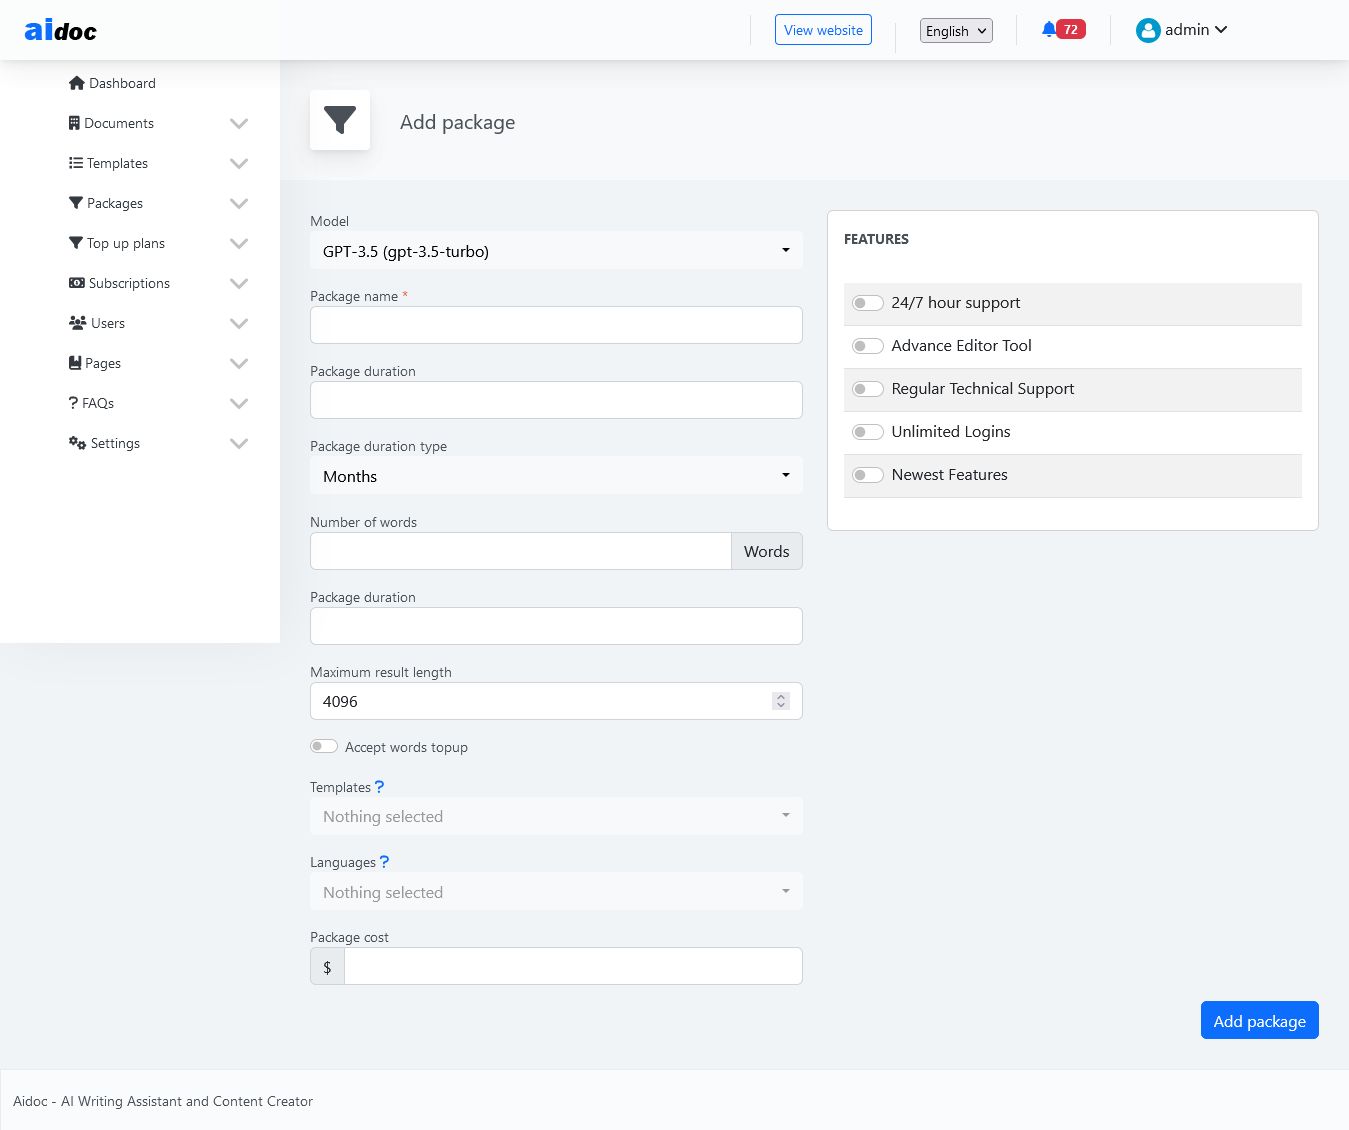Click the Dashboard home icon
Viewport: 1349px width, 1130px height.
click(x=77, y=83)
